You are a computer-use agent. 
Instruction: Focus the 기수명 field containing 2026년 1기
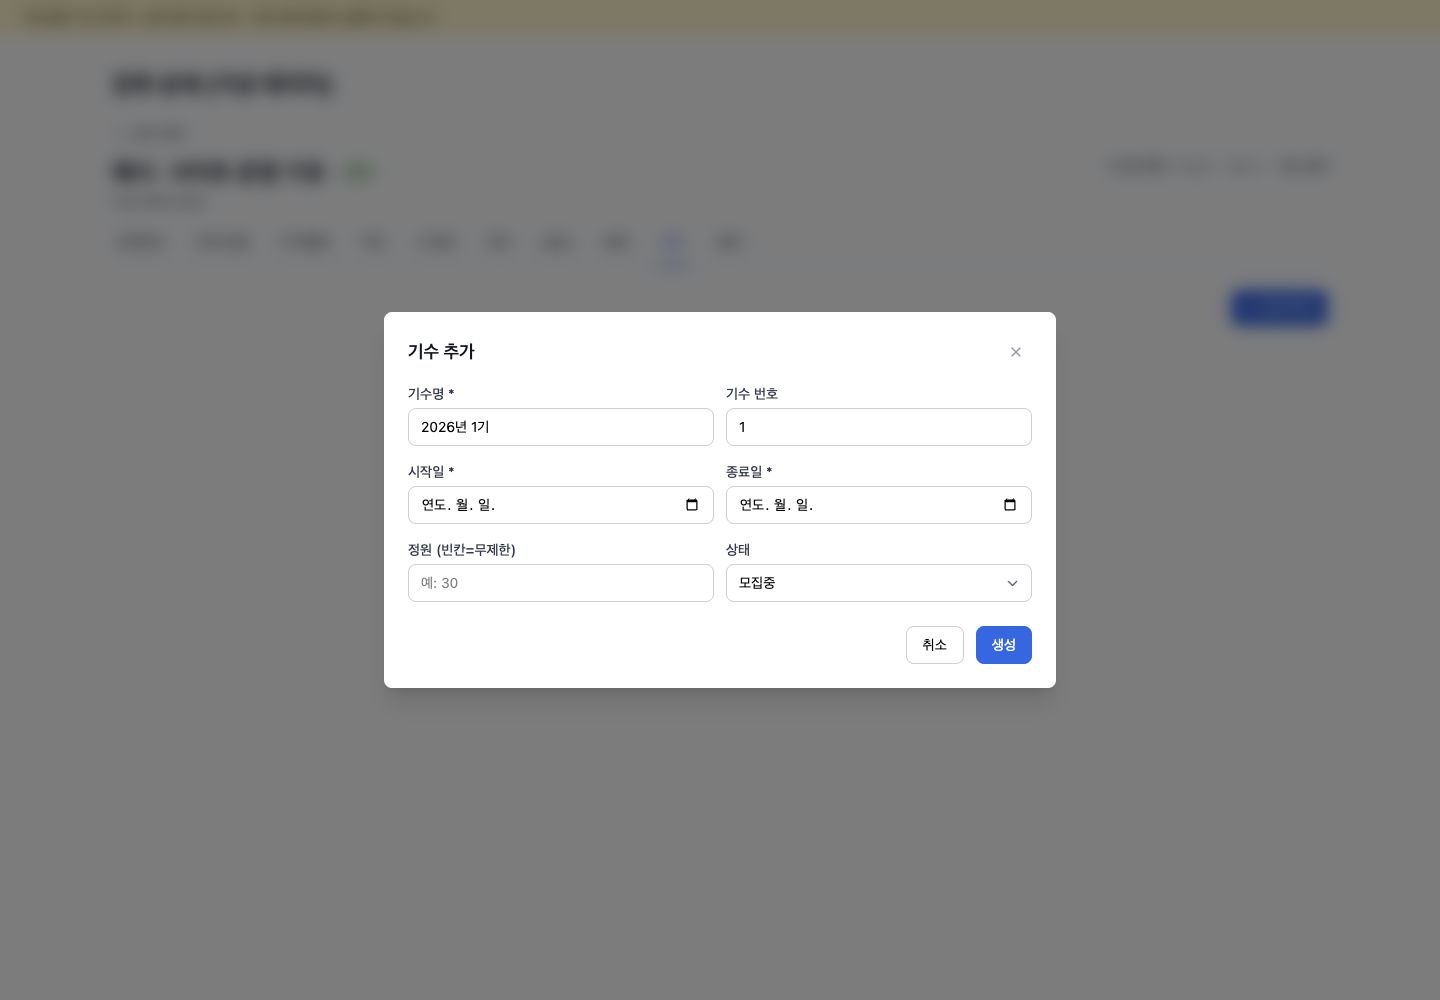pos(560,427)
